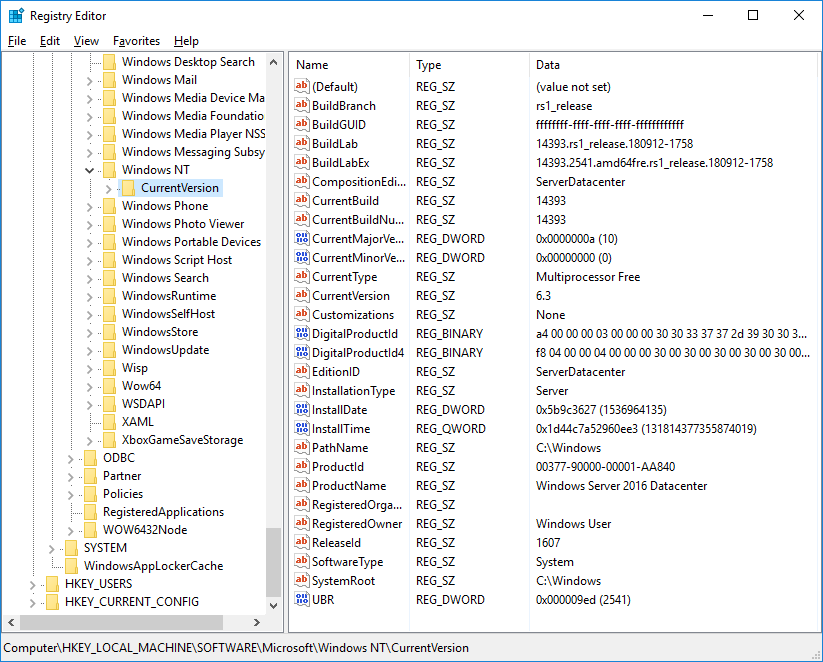The image size is (823, 662).
Task: Click the folder icon of CurrentVersion key
Action: point(128,188)
